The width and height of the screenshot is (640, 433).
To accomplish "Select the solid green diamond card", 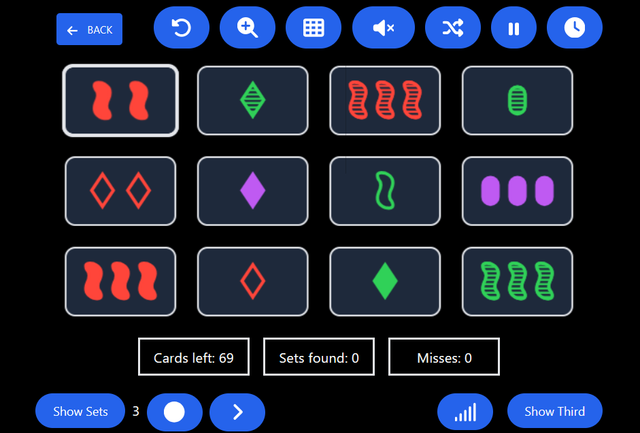I will pos(385,282).
